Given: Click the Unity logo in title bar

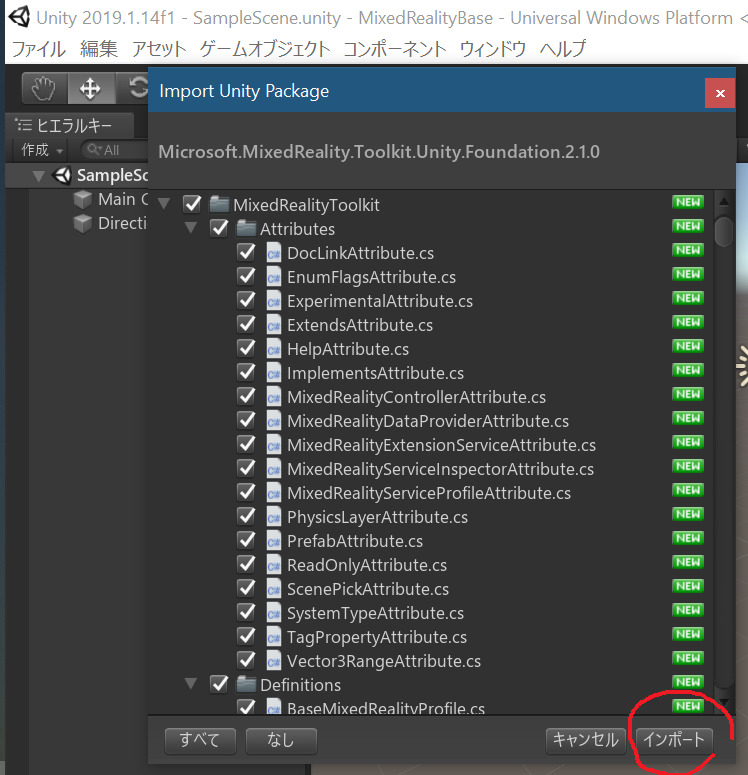Looking at the screenshot, I should pos(19,17).
